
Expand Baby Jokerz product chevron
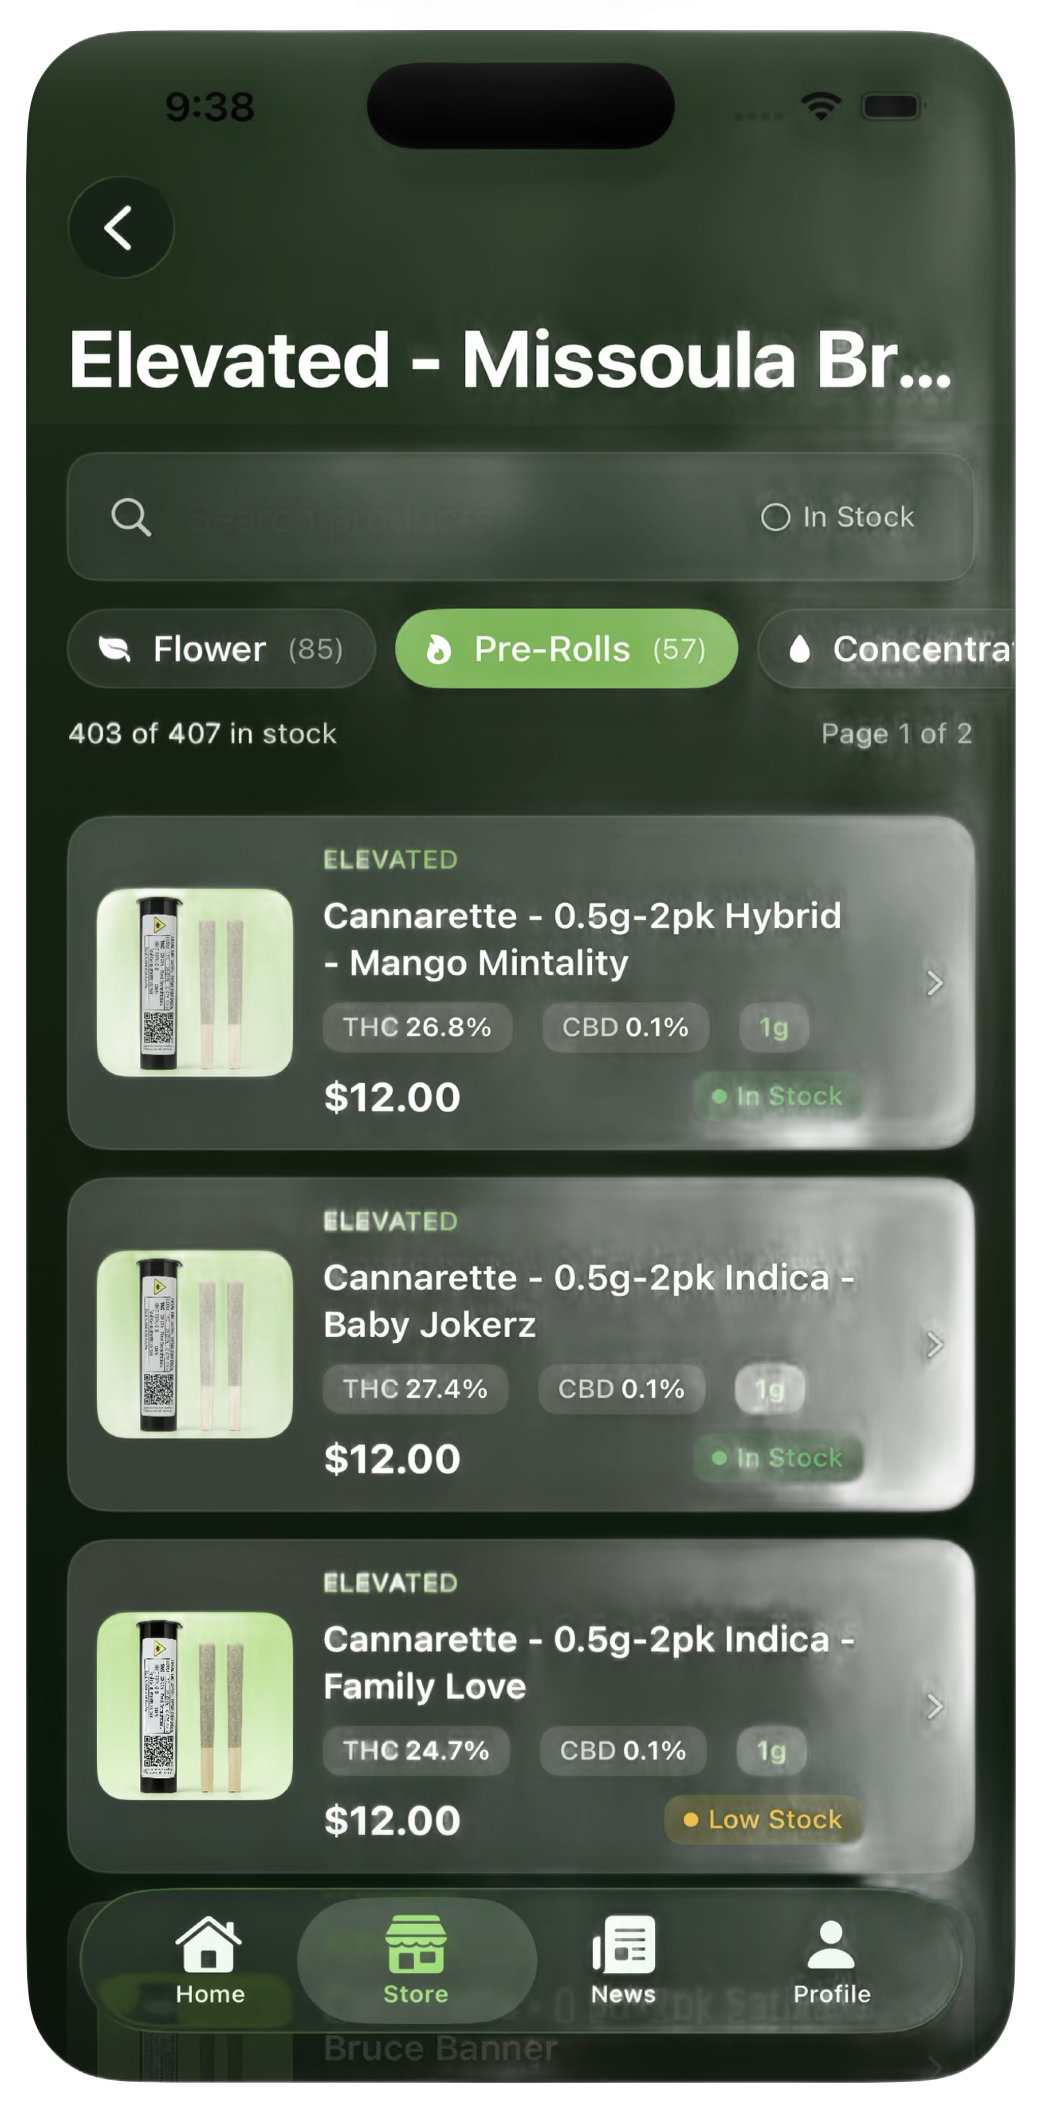935,1345
